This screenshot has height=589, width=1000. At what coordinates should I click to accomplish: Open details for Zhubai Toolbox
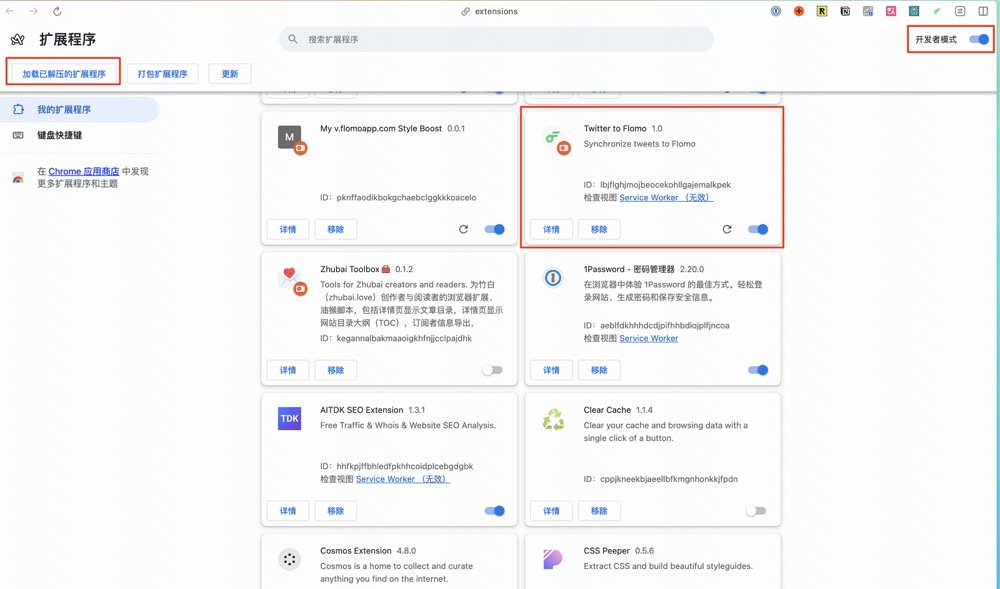click(x=288, y=370)
